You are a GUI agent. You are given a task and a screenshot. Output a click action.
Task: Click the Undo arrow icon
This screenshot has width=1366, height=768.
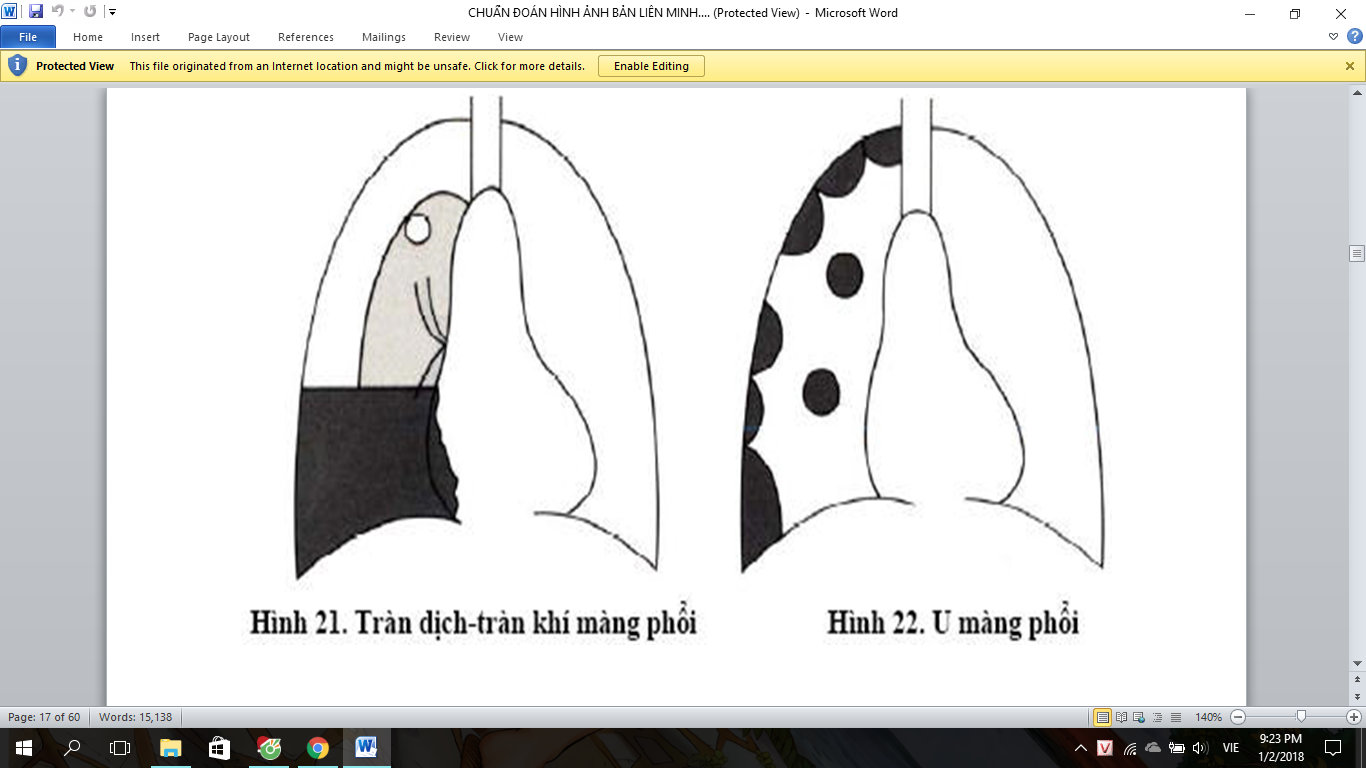point(57,12)
